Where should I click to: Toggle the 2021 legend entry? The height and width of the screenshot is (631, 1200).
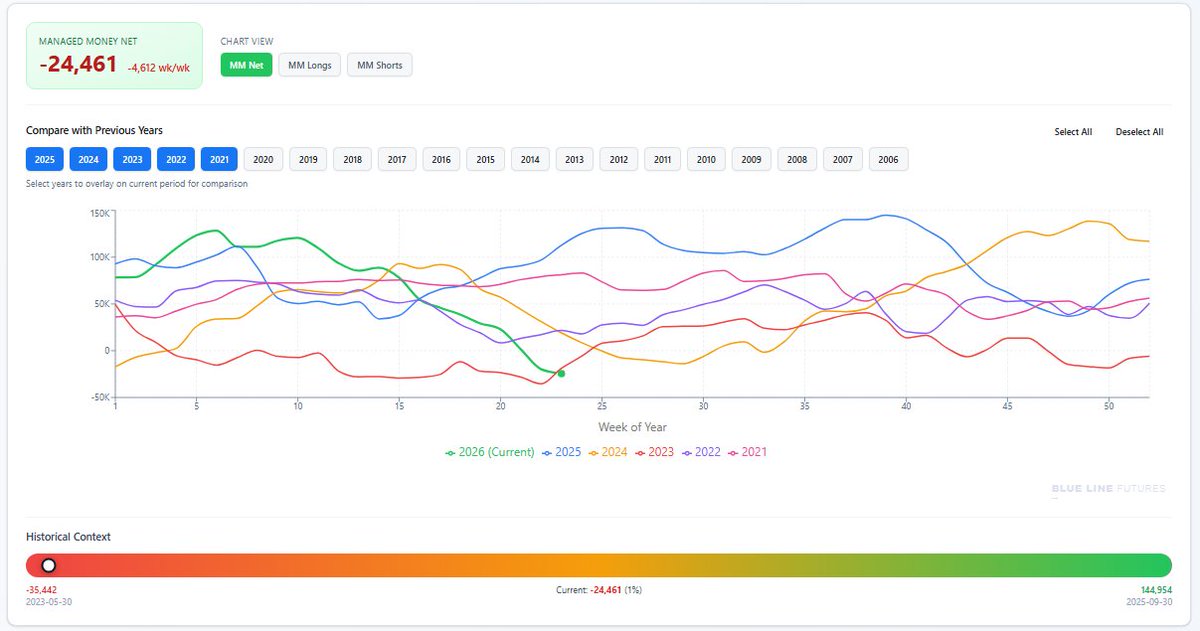click(748, 452)
